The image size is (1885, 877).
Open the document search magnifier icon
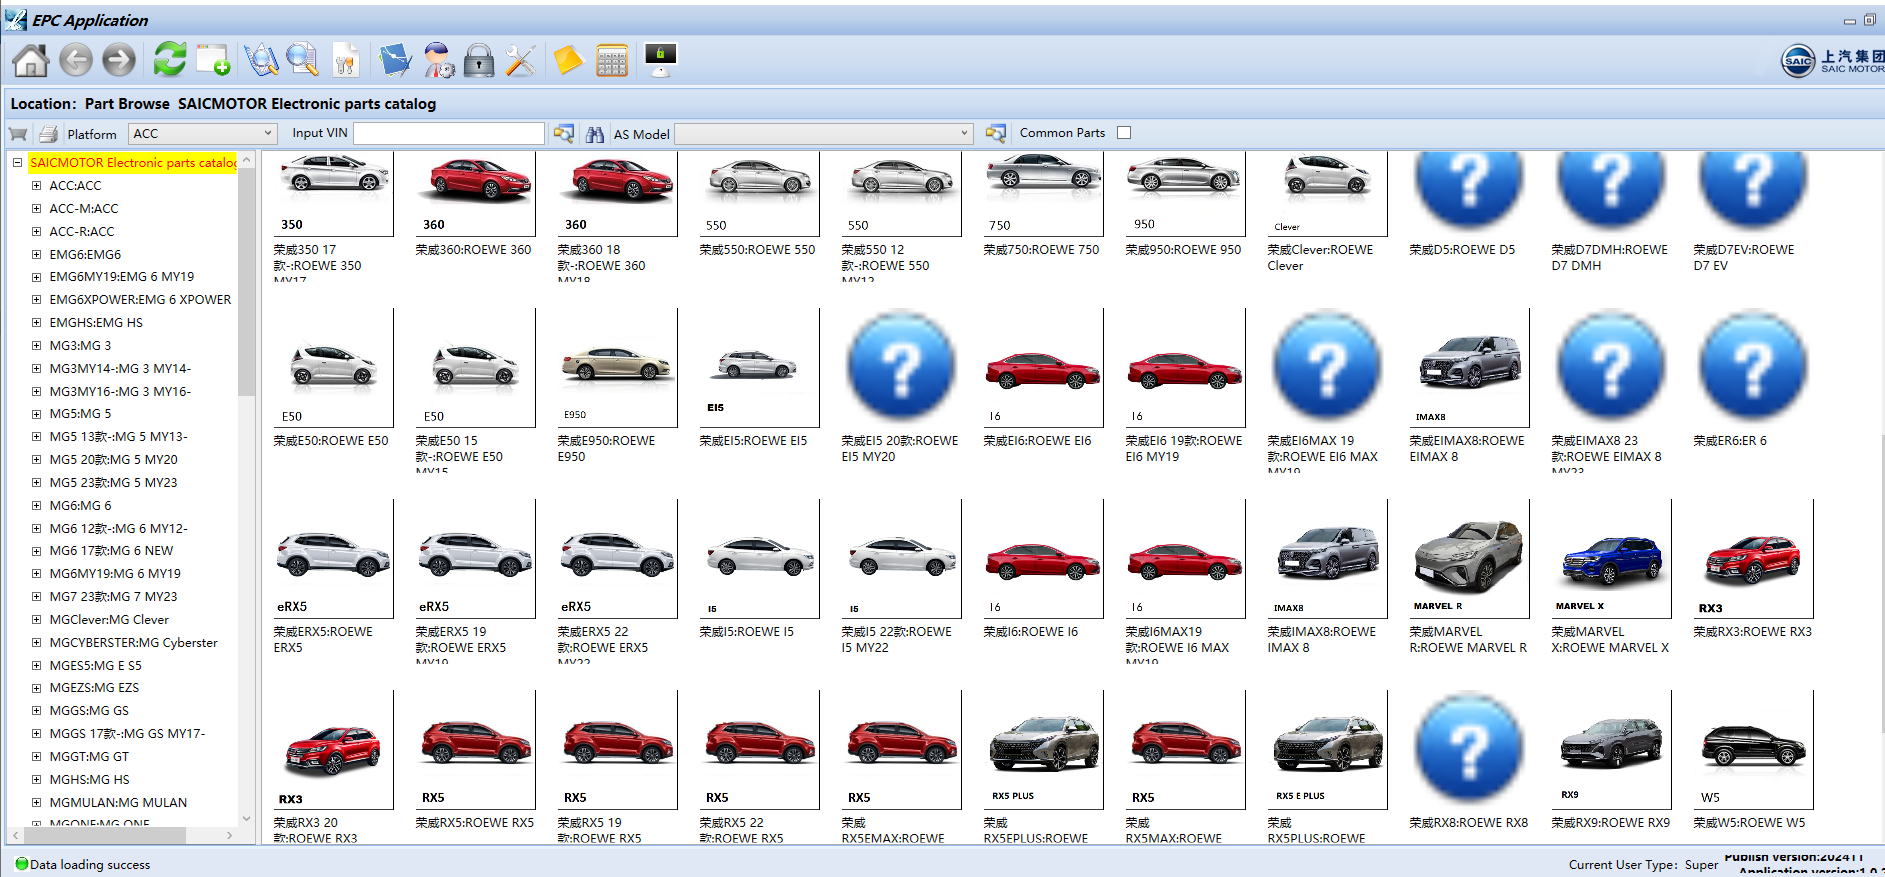pos(302,60)
